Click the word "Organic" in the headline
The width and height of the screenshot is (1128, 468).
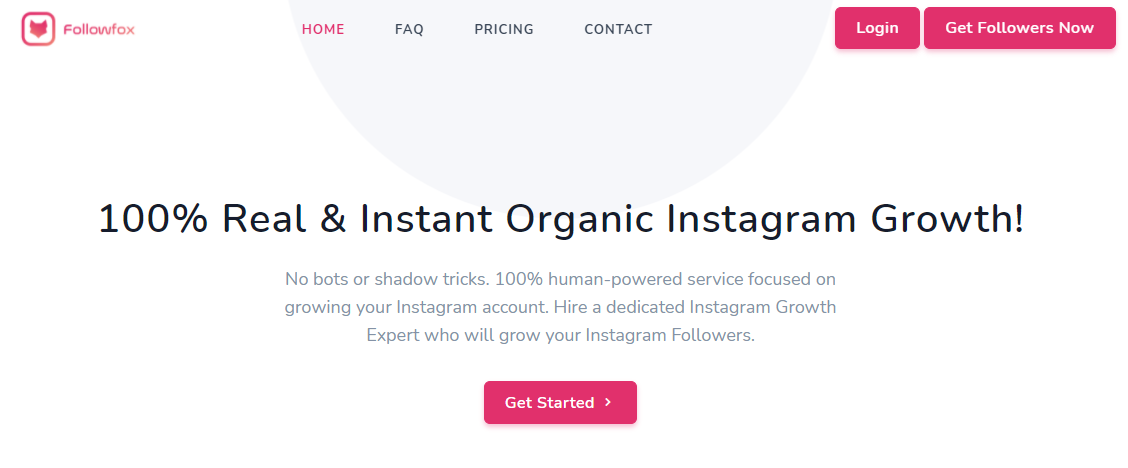578,219
